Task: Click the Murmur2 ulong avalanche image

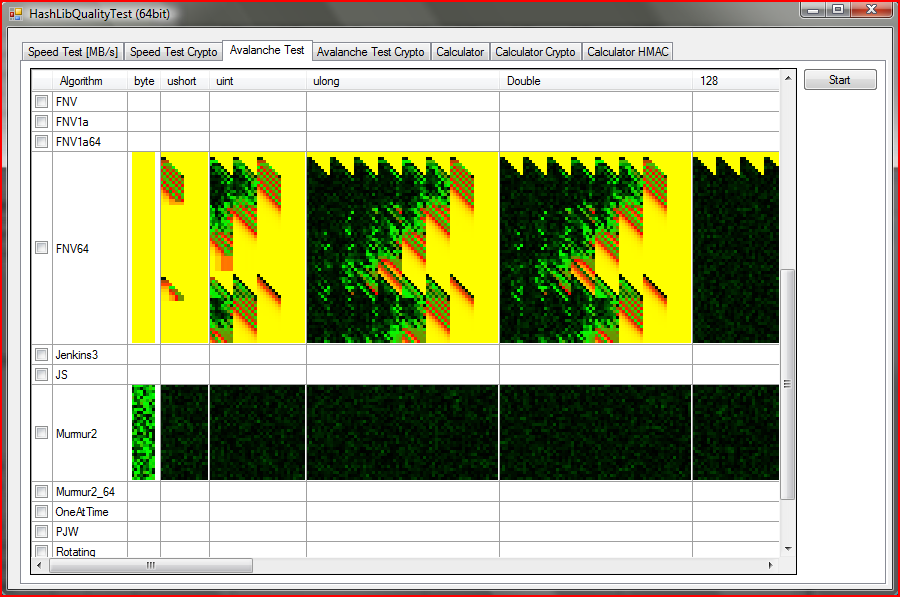Action: click(x=403, y=432)
